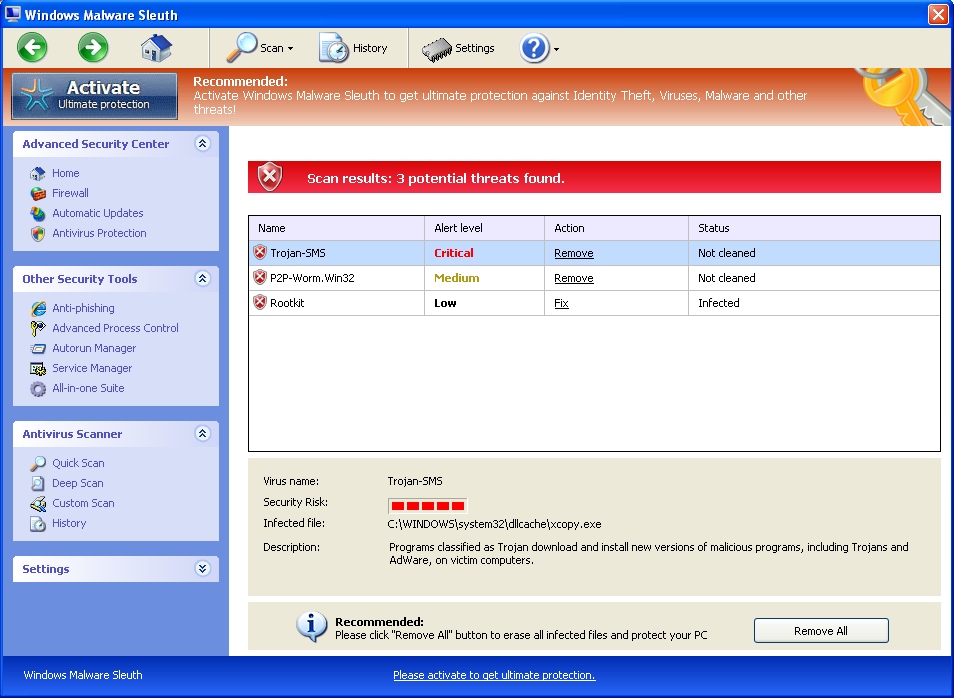This screenshot has width=954, height=698.
Task: Click the Antivirus Protection shield icon
Action: coord(38,234)
